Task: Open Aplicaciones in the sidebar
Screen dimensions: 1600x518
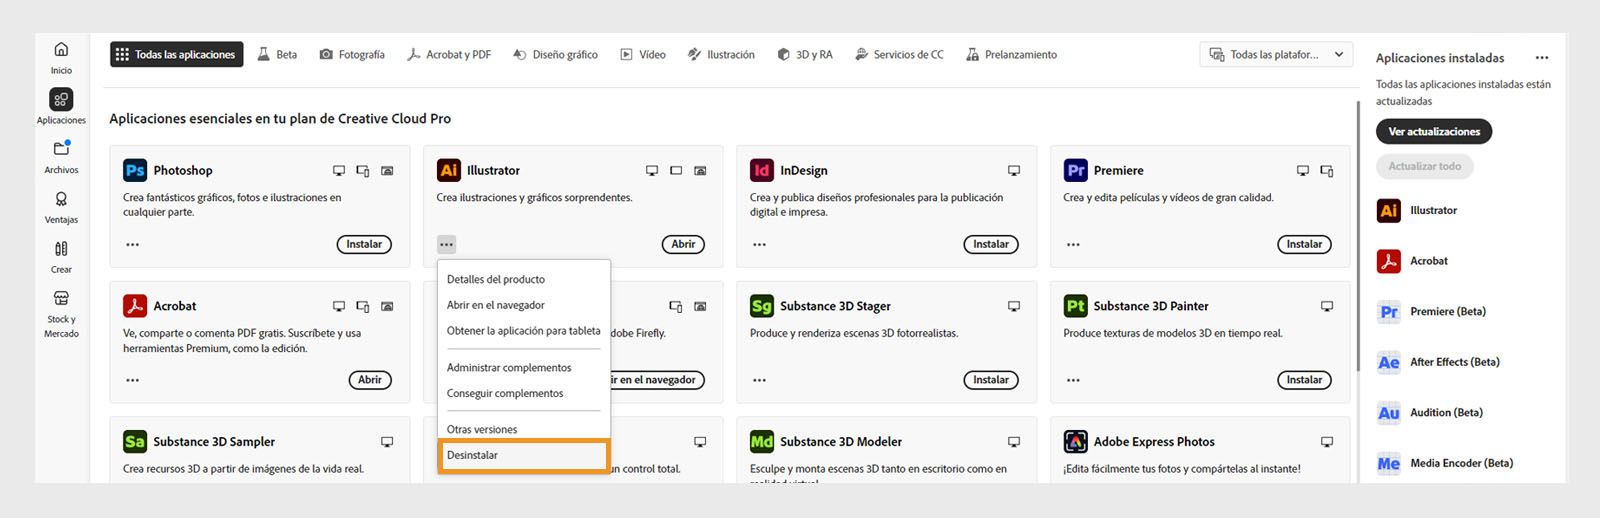Action: (x=61, y=107)
